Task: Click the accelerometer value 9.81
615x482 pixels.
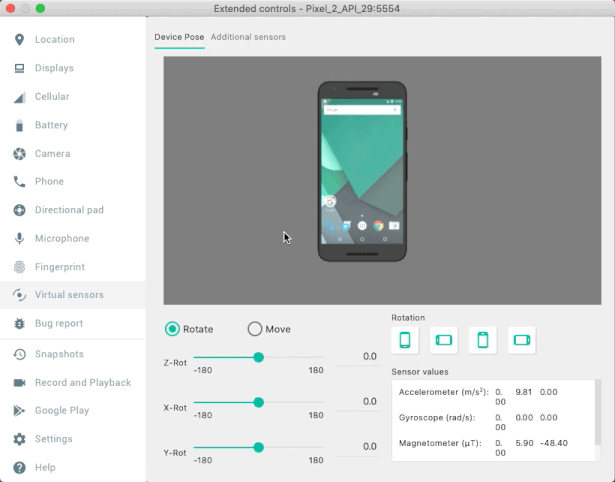Action: tap(524, 392)
